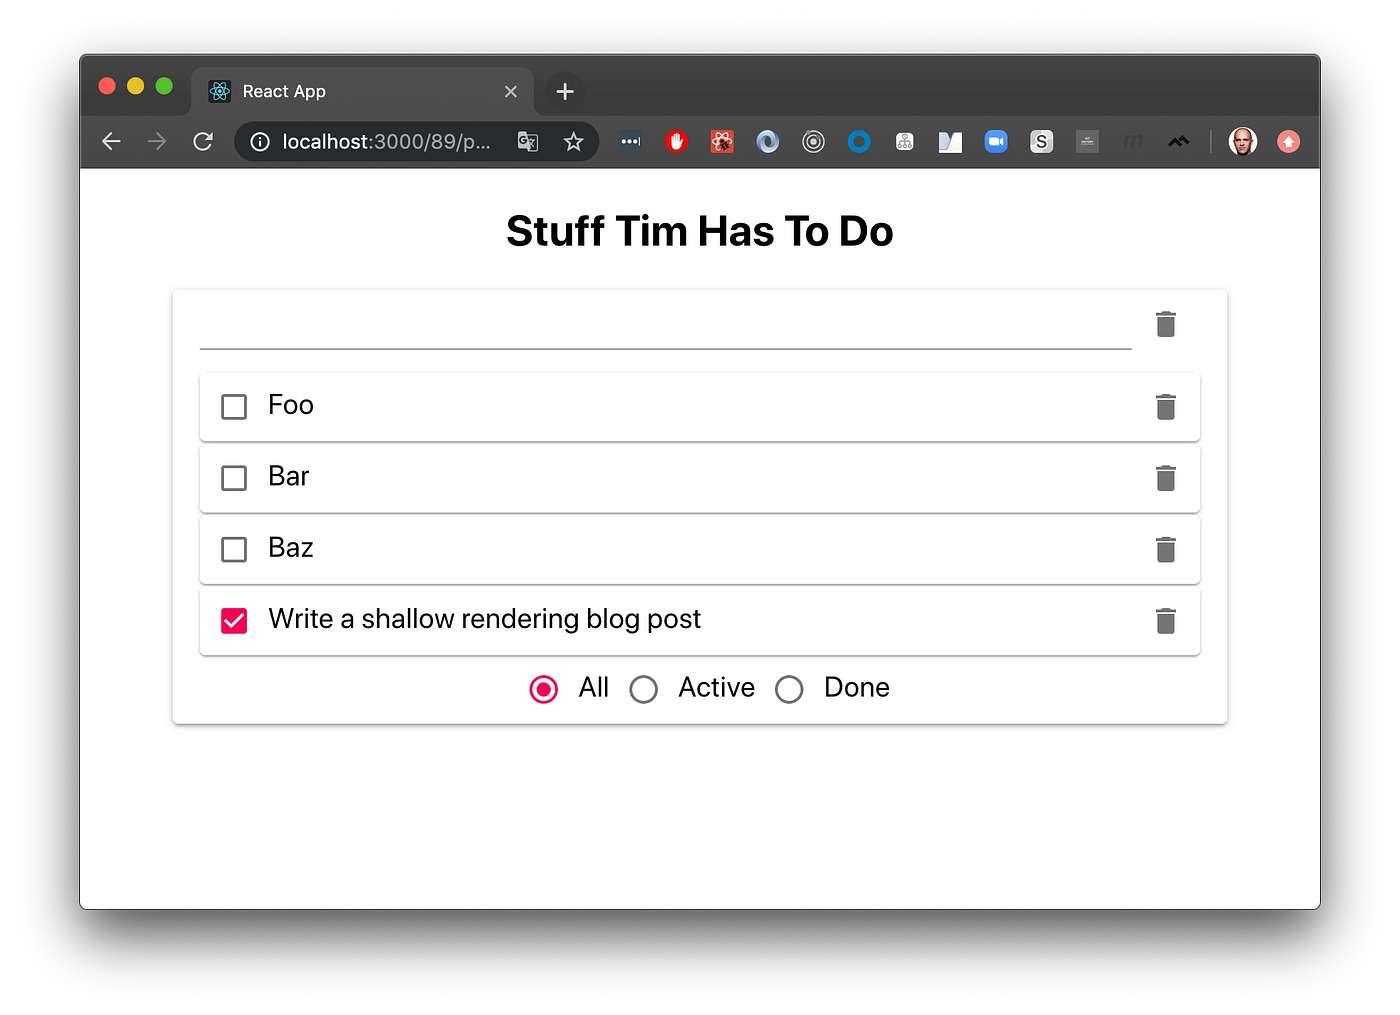Image resolution: width=1400 pixels, height=1015 pixels.
Task: Check the Baz todo checkbox
Action: coord(233,549)
